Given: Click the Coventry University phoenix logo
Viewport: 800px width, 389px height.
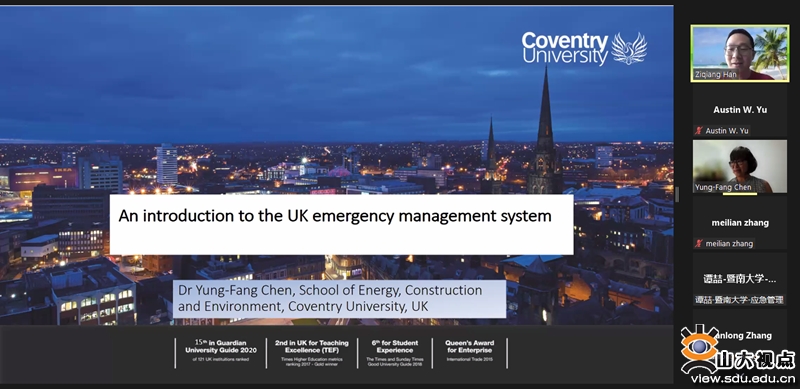Looking at the screenshot, I should tap(629, 48).
